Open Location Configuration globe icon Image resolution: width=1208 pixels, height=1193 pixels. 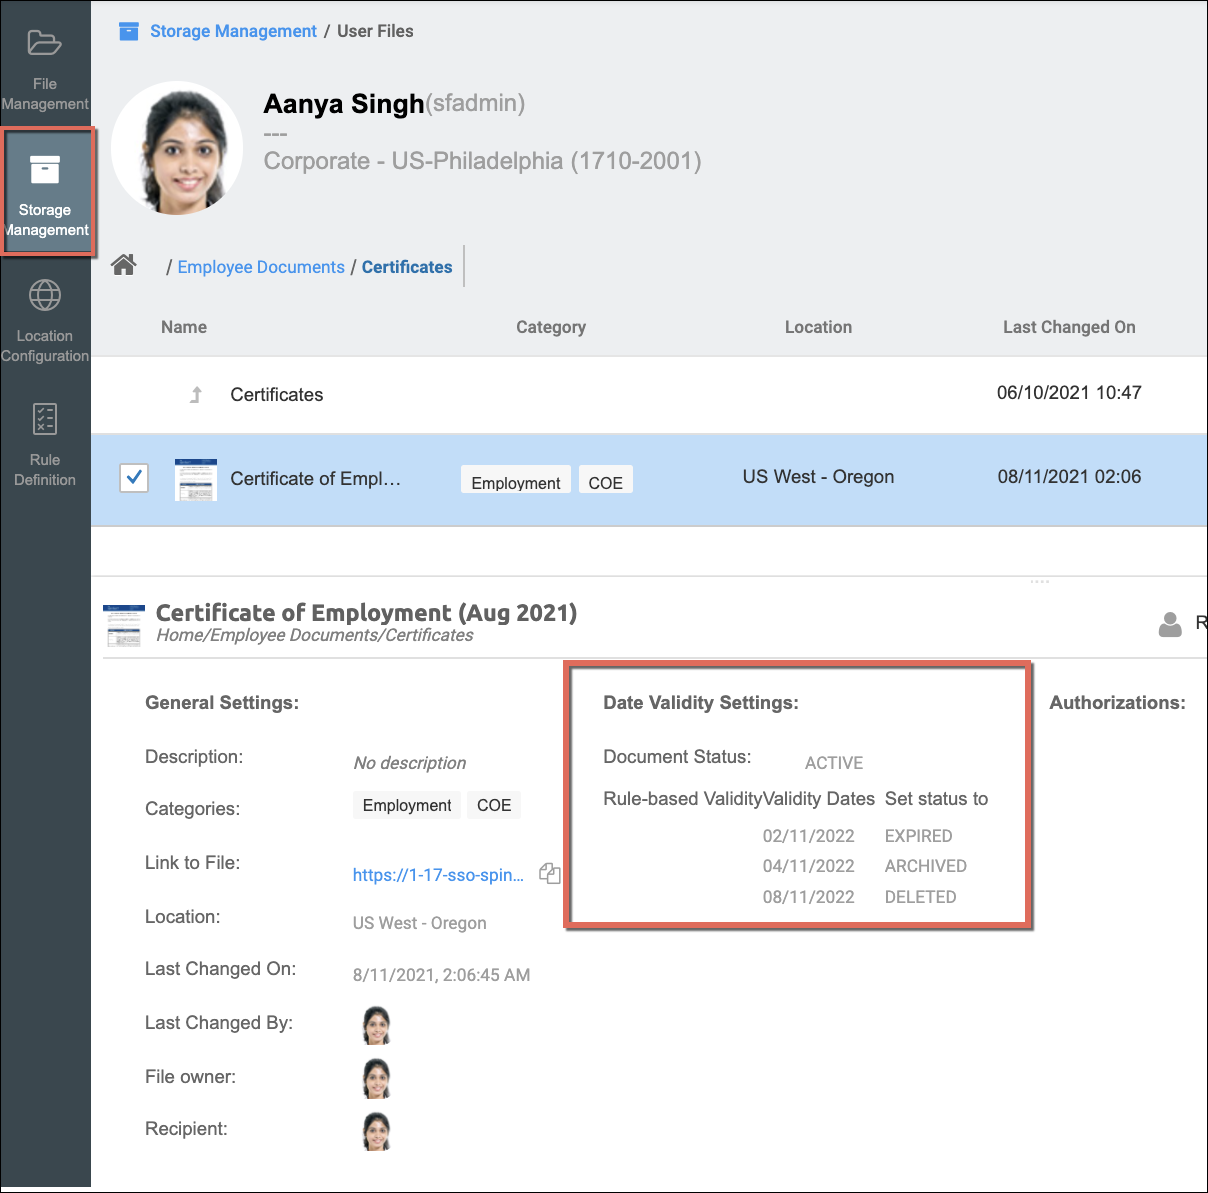click(x=45, y=296)
